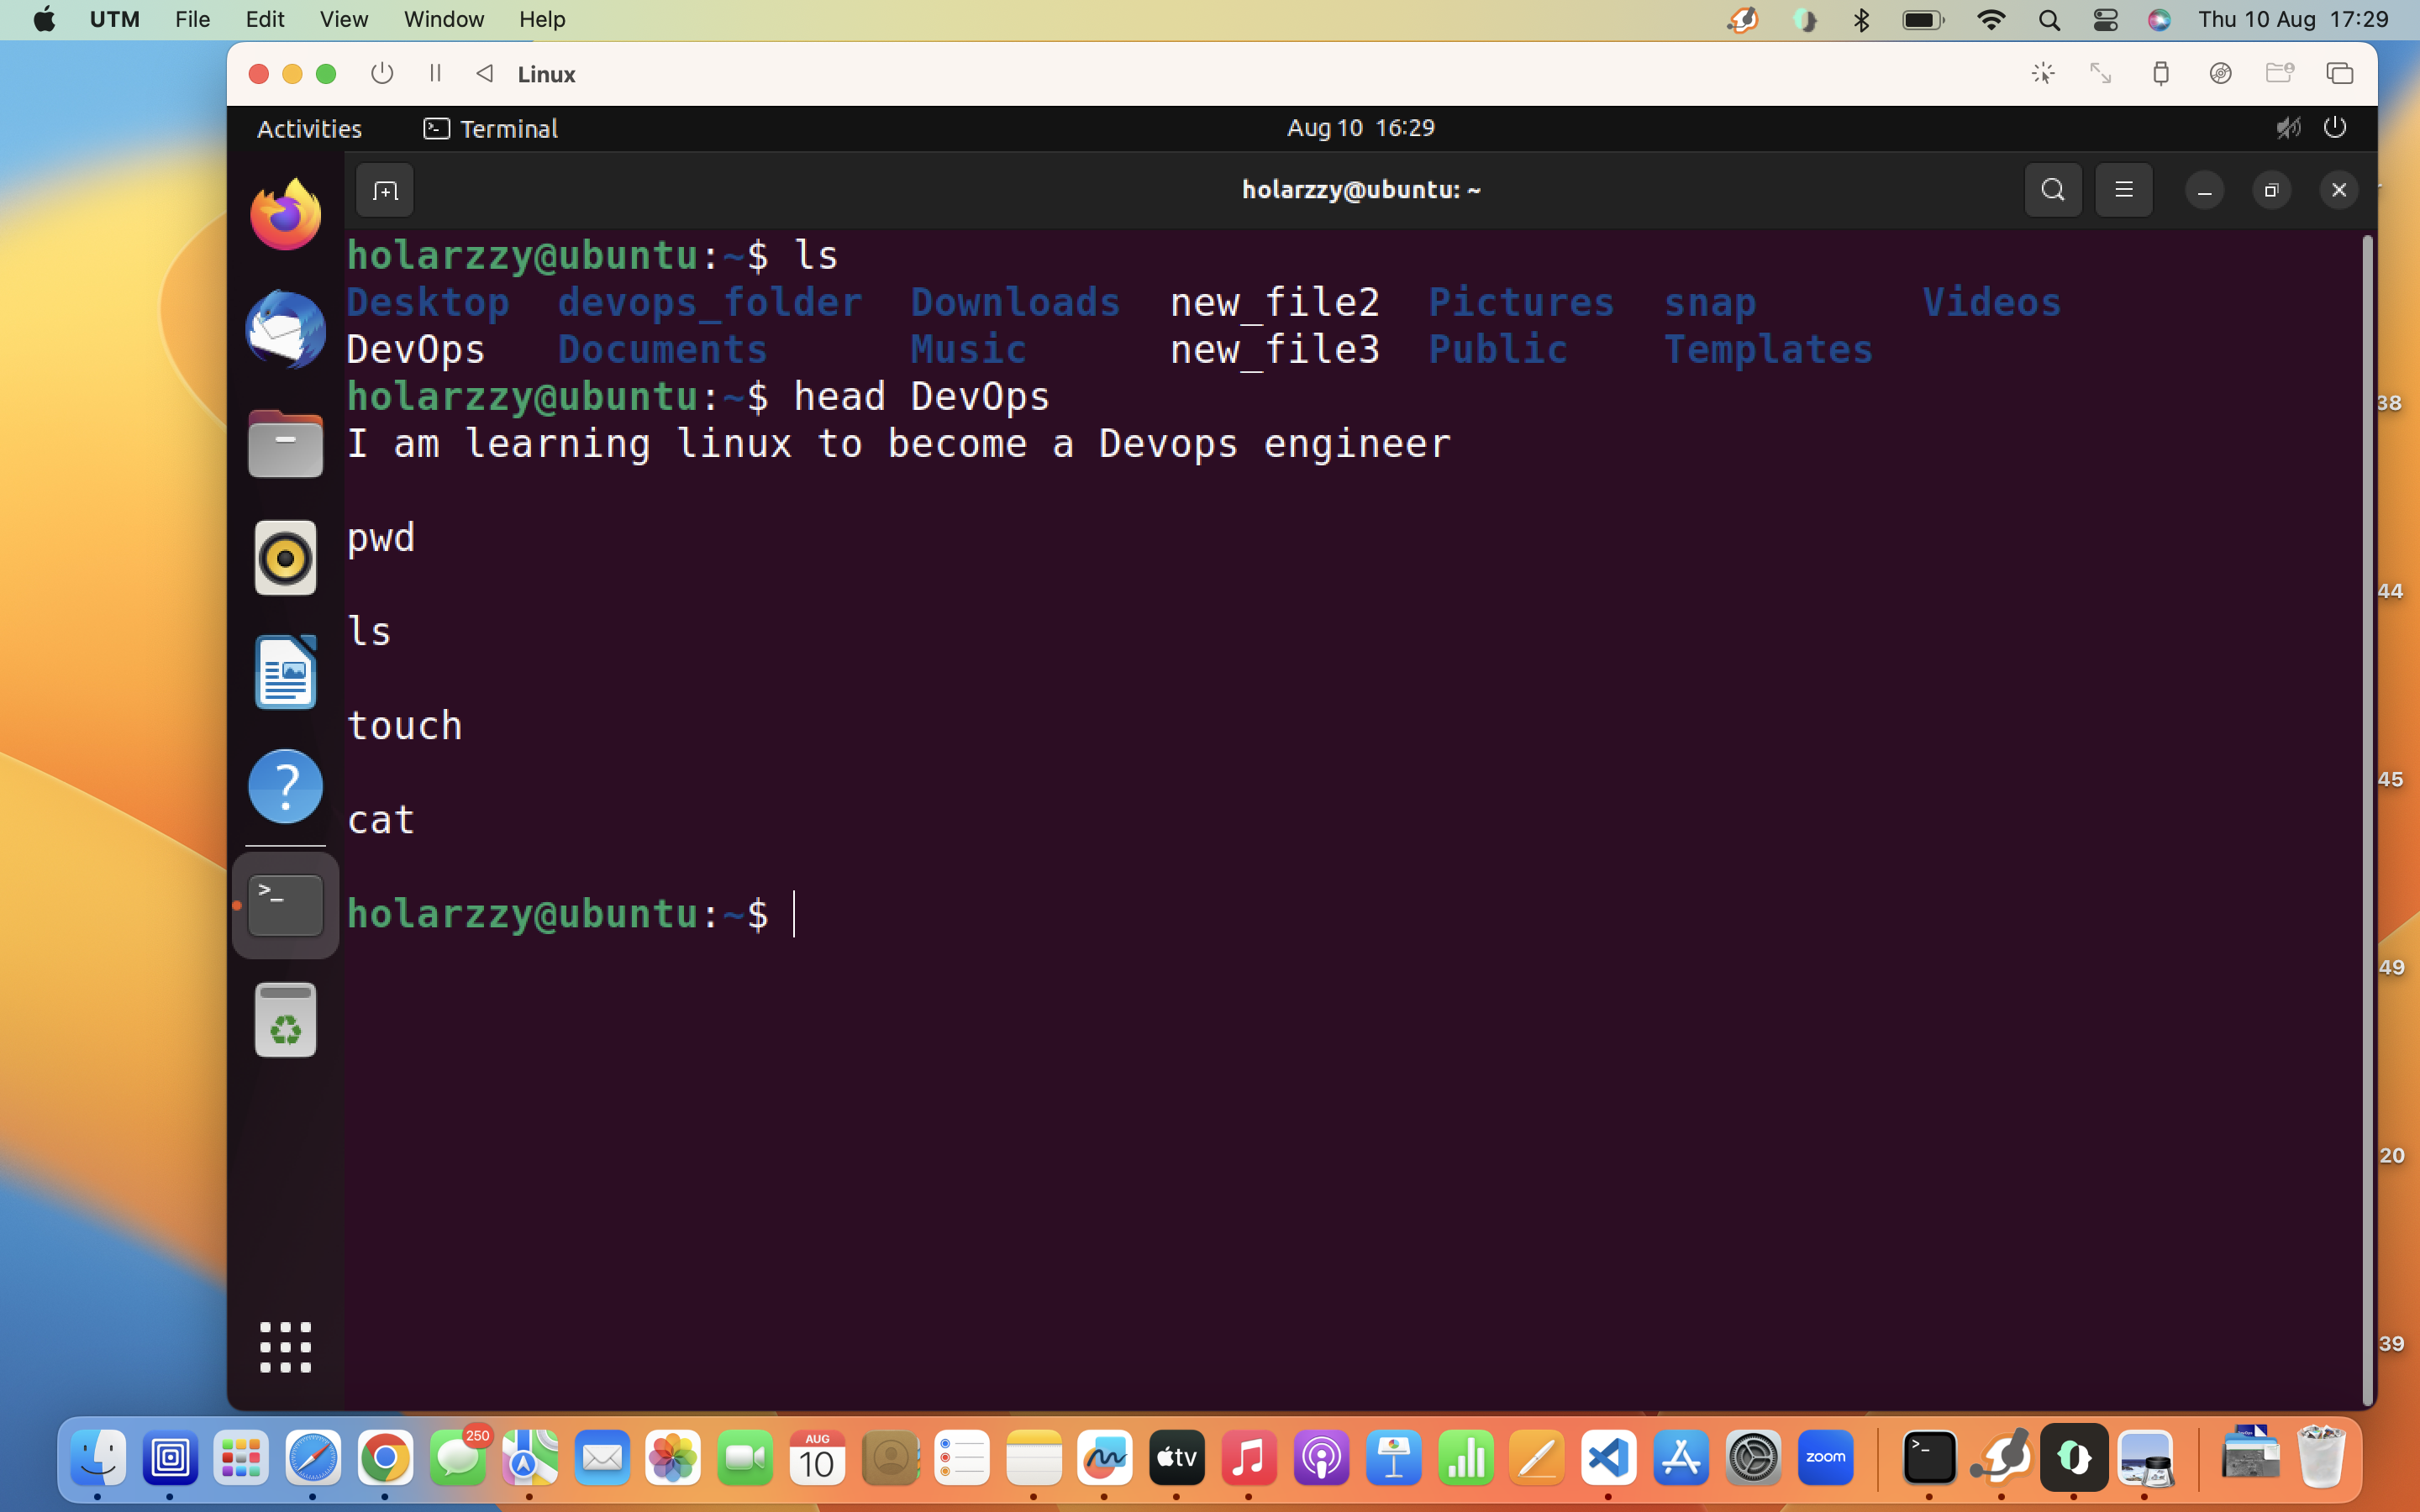Open the terminal hamburger menu
Viewport: 2420px width, 1512px height.
[2123, 190]
